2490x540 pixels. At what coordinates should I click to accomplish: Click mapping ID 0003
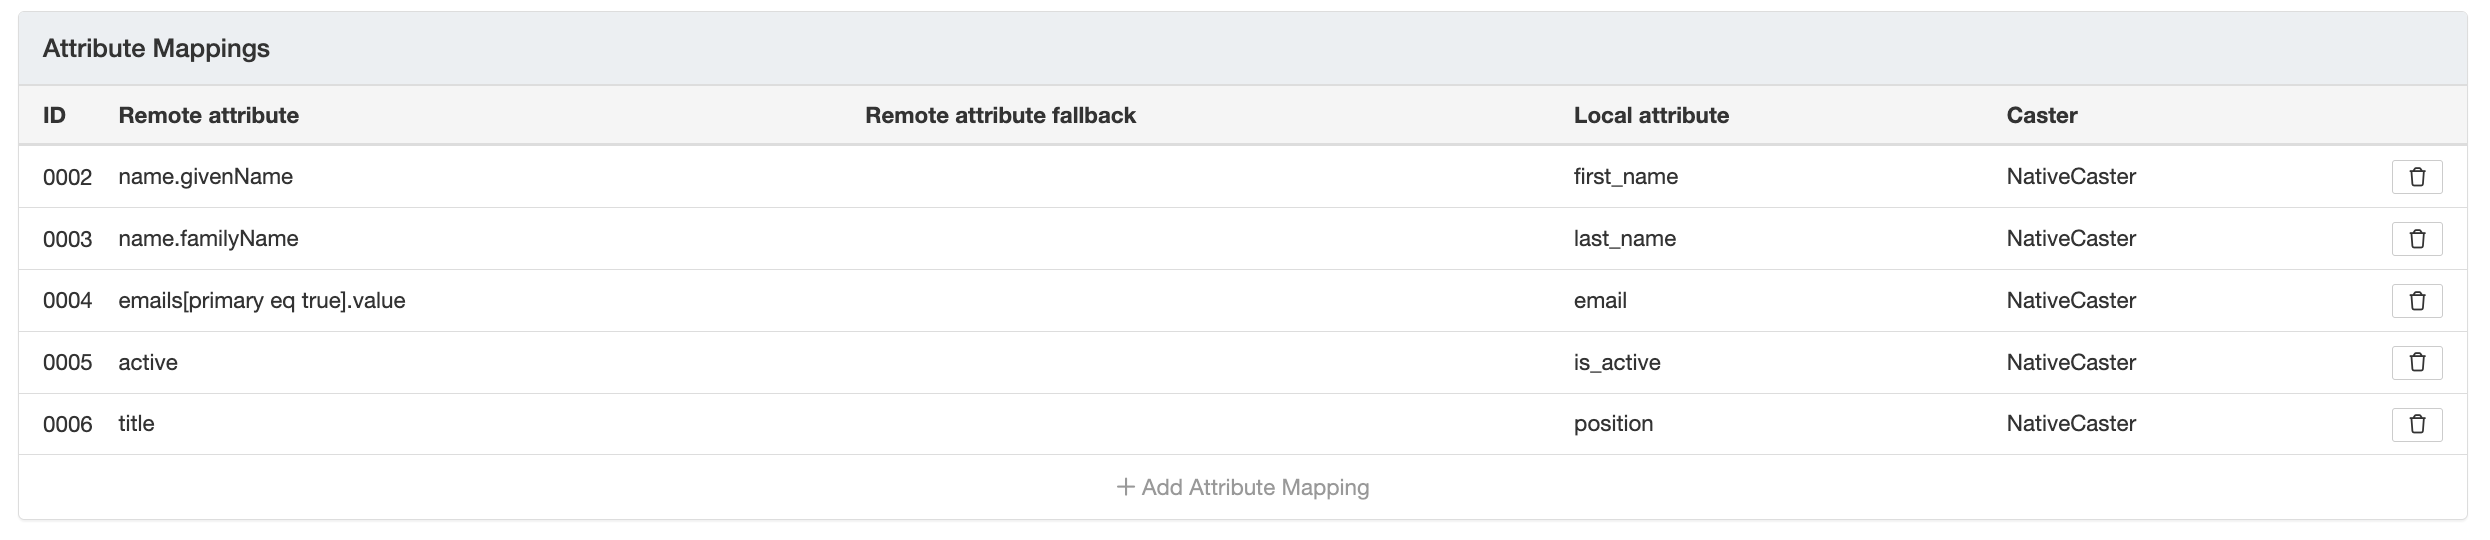tap(67, 239)
